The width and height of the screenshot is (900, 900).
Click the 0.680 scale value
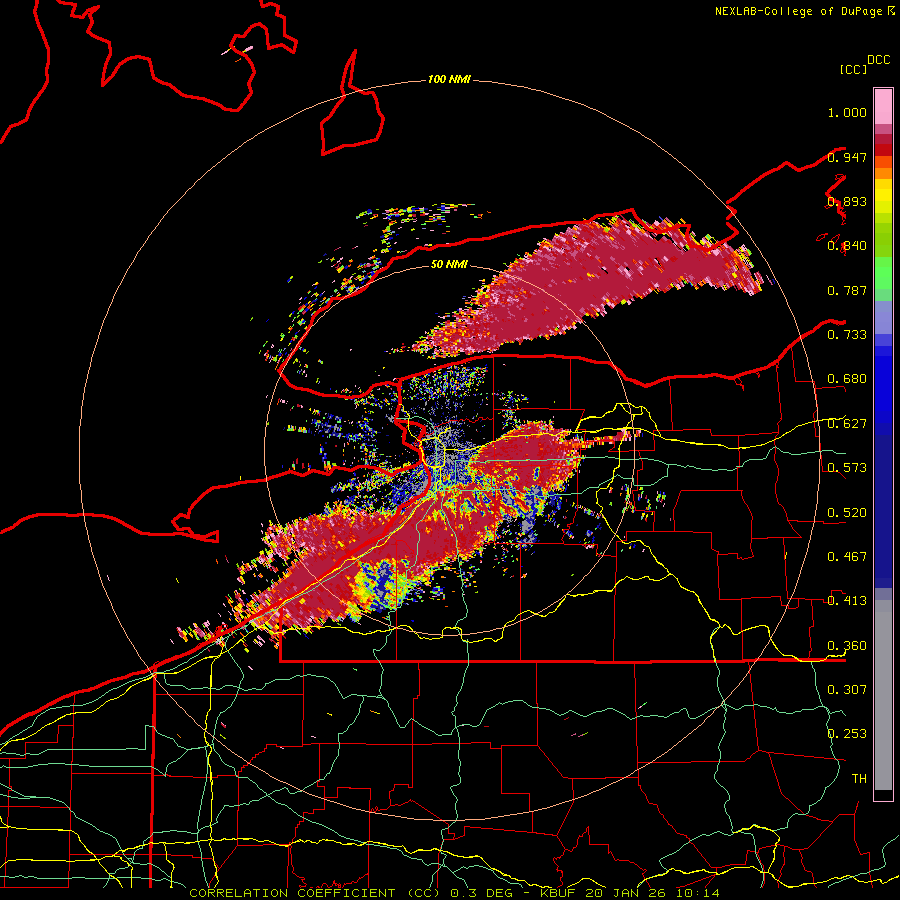[847, 379]
